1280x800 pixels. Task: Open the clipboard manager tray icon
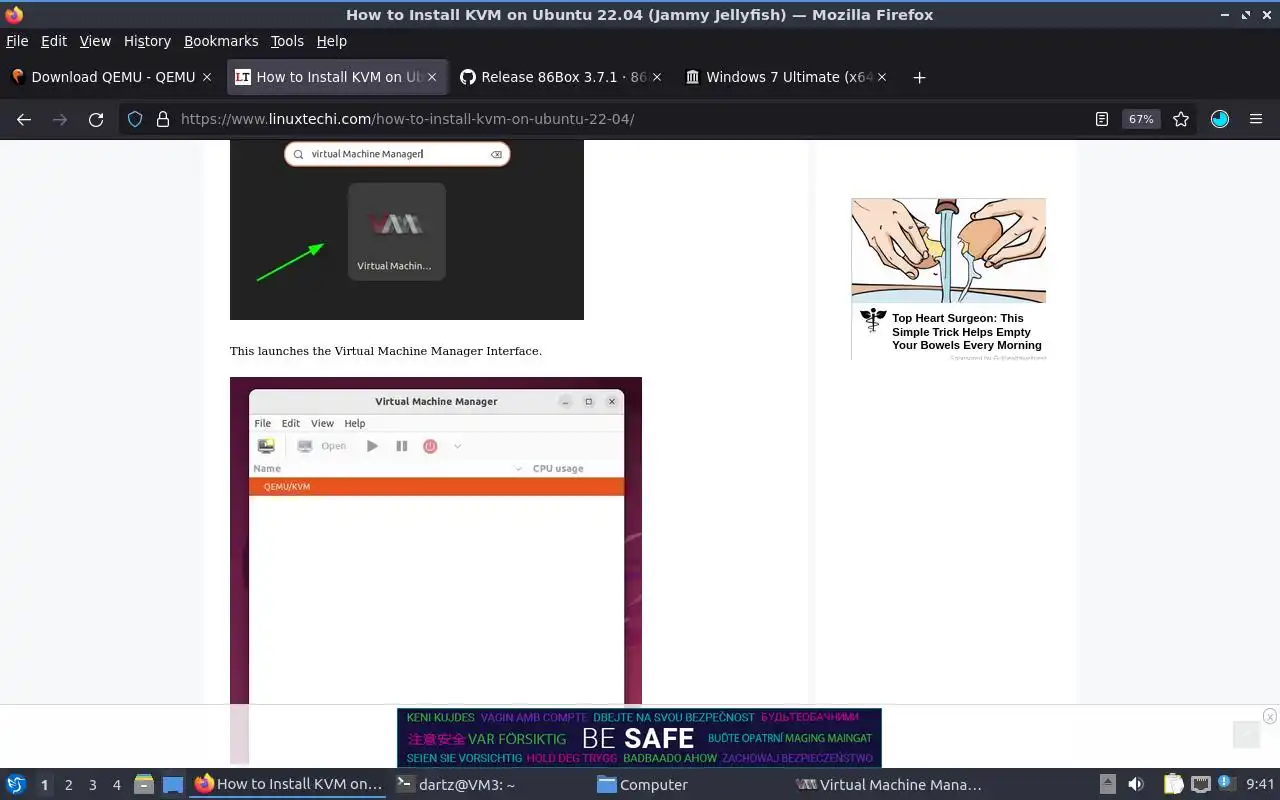click(1174, 785)
